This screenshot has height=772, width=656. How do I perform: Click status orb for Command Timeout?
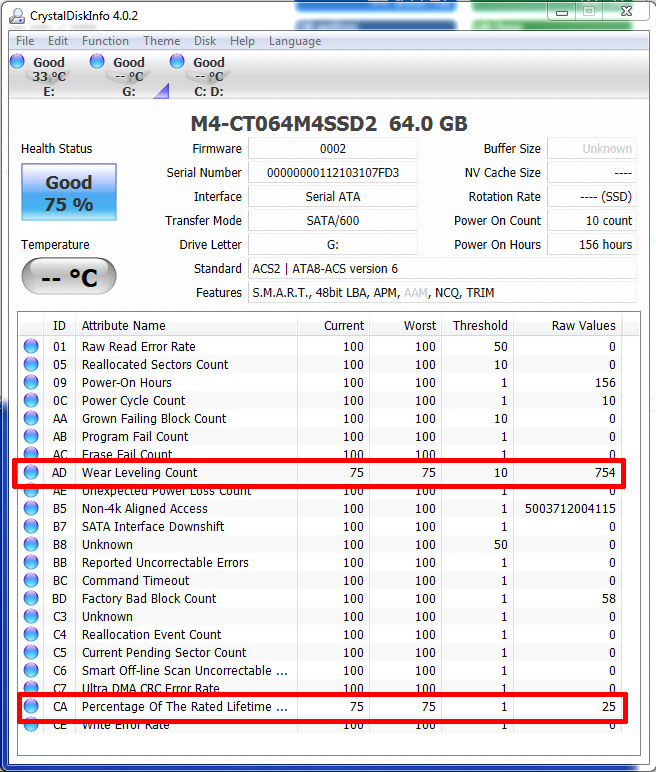31,580
